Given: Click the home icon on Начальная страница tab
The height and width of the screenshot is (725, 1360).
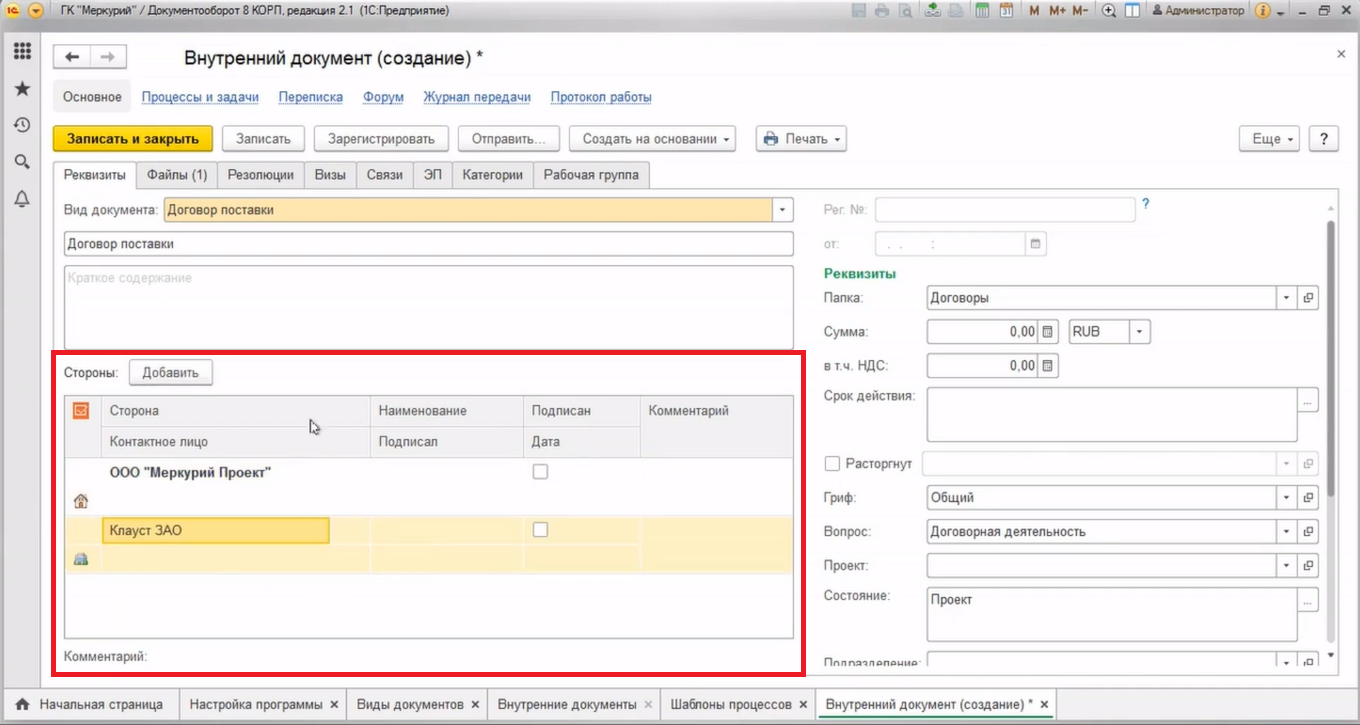Looking at the screenshot, I should pyautogui.click(x=22, y=704).
